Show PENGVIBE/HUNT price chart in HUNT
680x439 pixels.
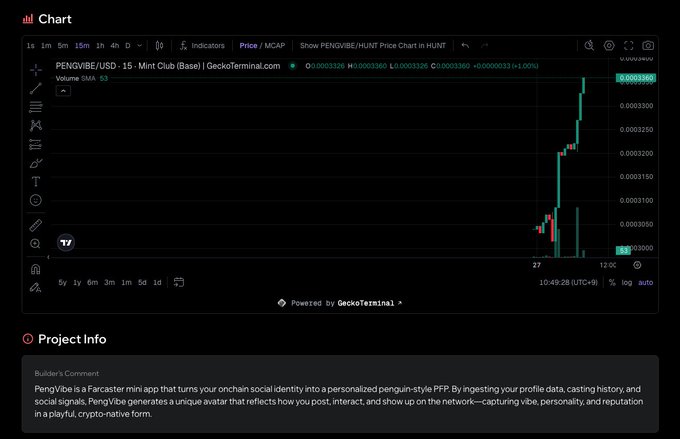click(x=372, y=46)
